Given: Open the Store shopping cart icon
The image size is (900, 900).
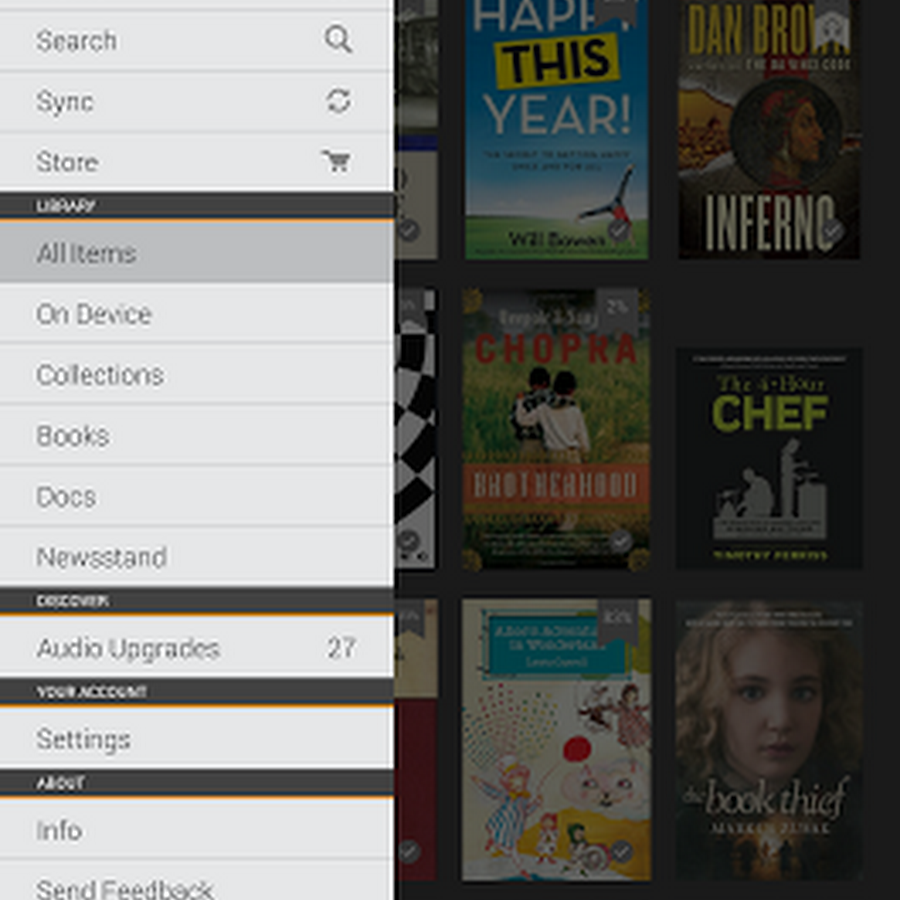Looking at the screenshot, I should pos(336,161).
